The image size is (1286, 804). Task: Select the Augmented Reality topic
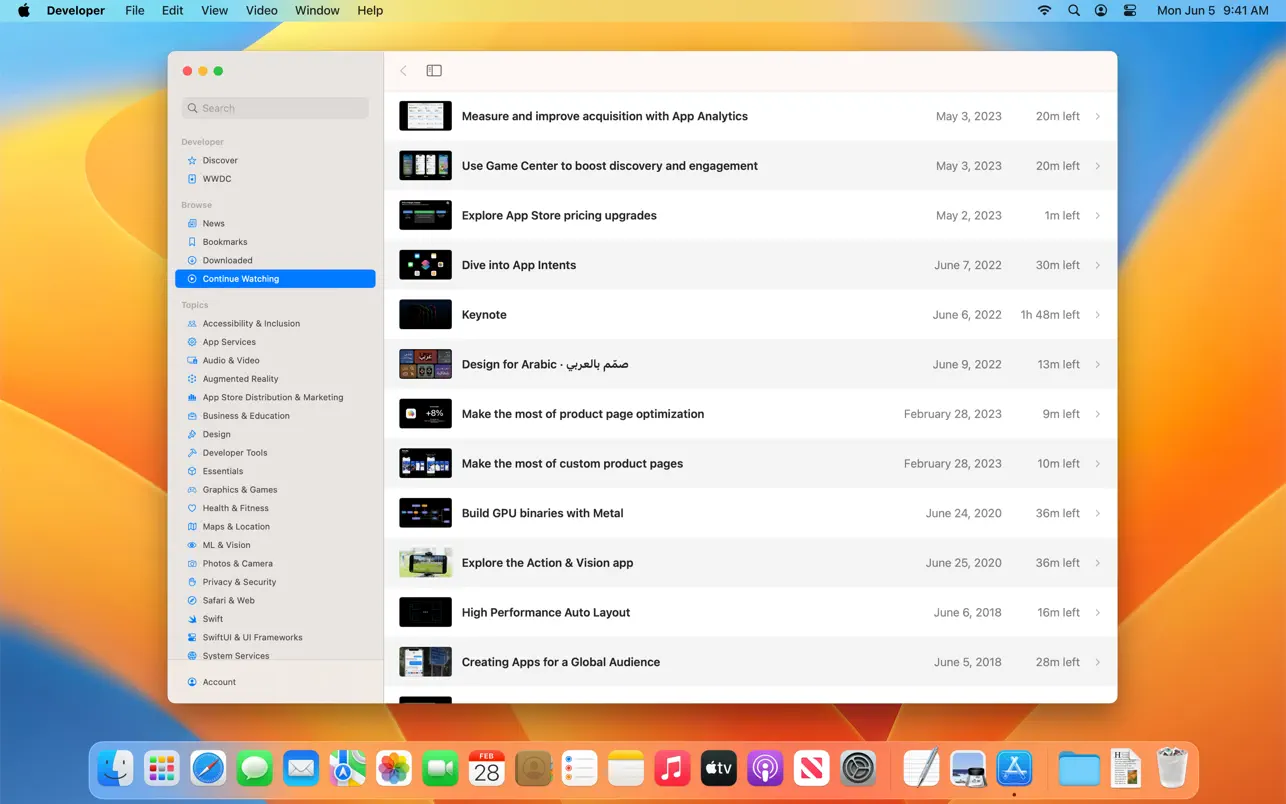coord(240,379)
